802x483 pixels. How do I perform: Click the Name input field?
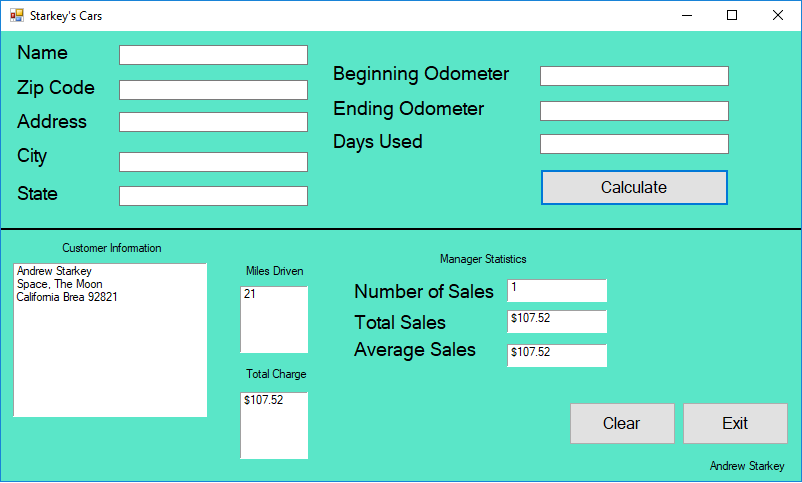coord(213,55)
